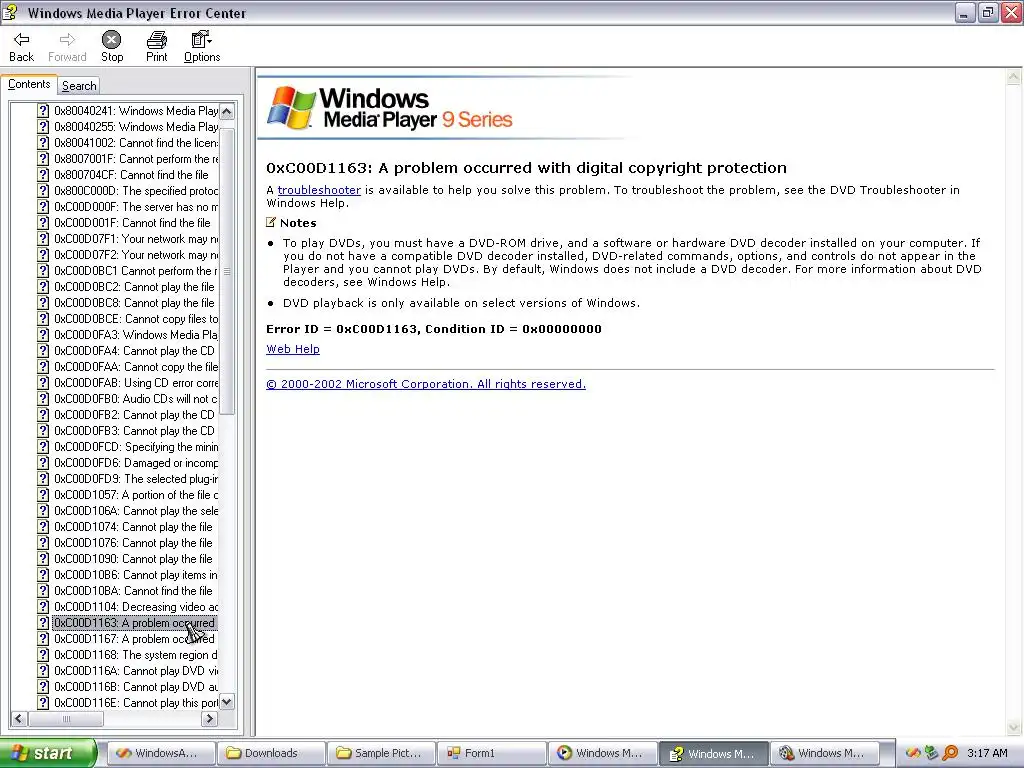Switch to Sample Pictures taskbar window
1024x768 pixels.
382,754
